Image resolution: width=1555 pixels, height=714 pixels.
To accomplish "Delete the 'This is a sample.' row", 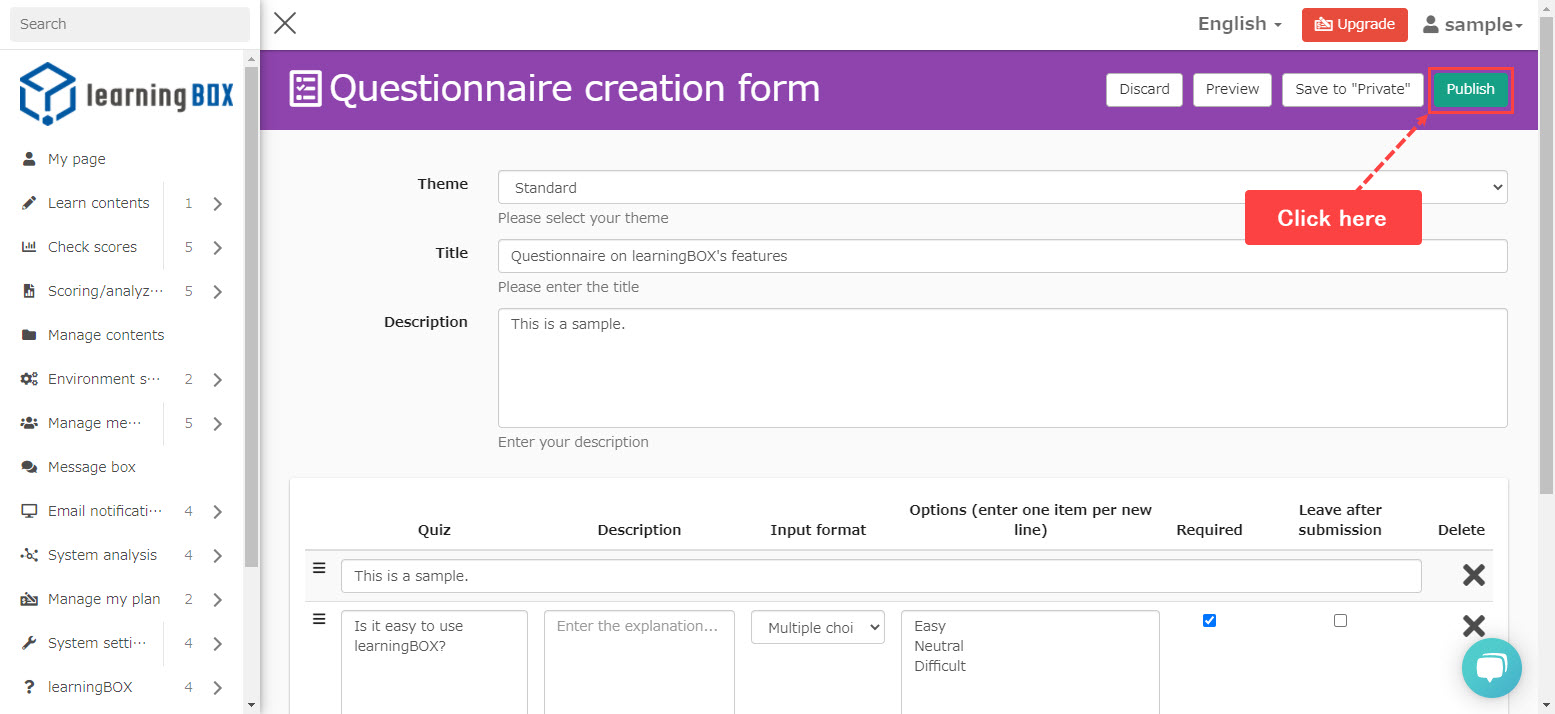I will [1473, 575].
